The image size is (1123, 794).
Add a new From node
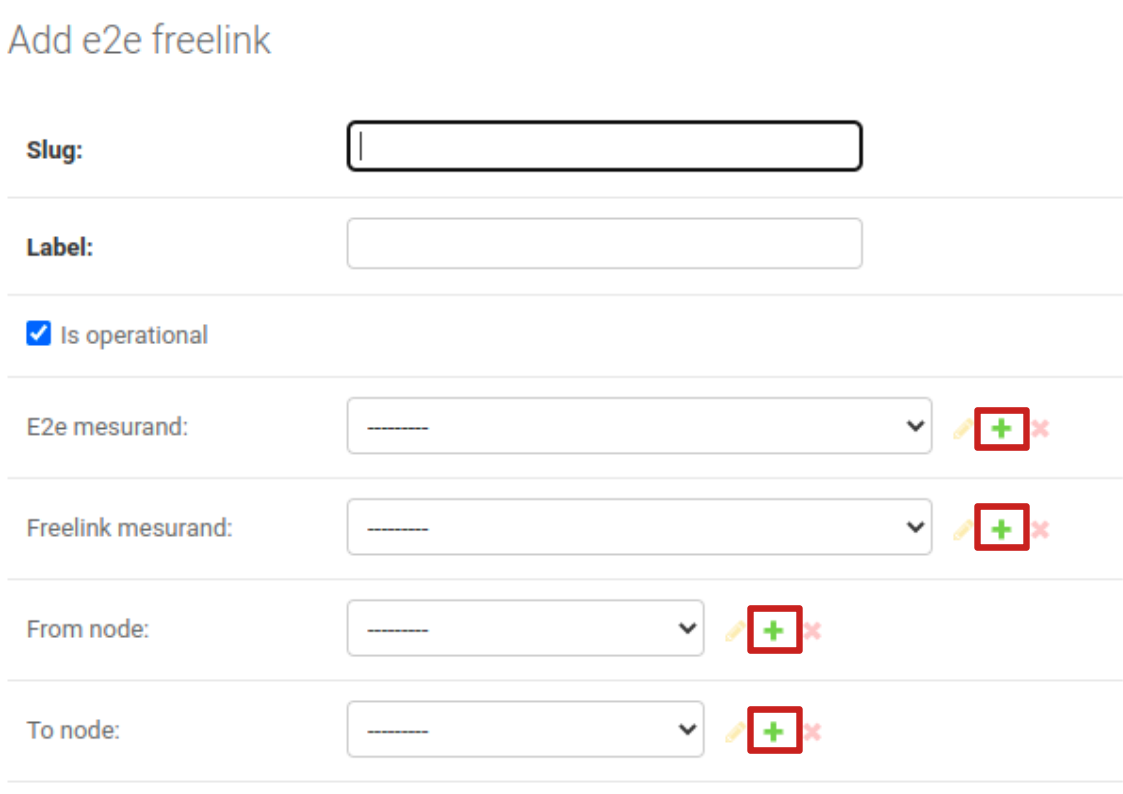click(774, 630)
